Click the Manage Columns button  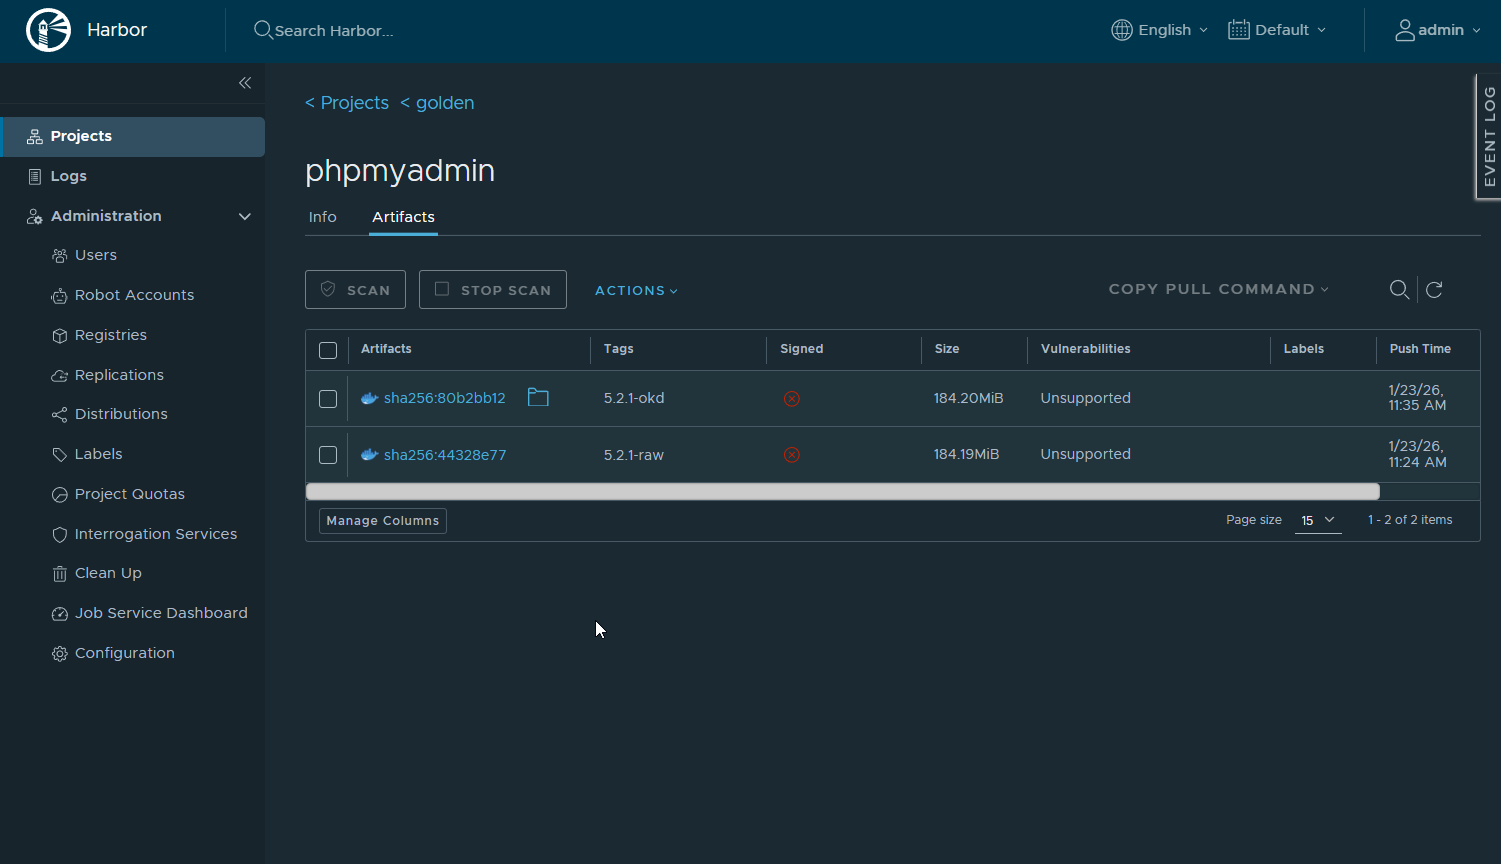pyautogui.click(x=382, y=521)
